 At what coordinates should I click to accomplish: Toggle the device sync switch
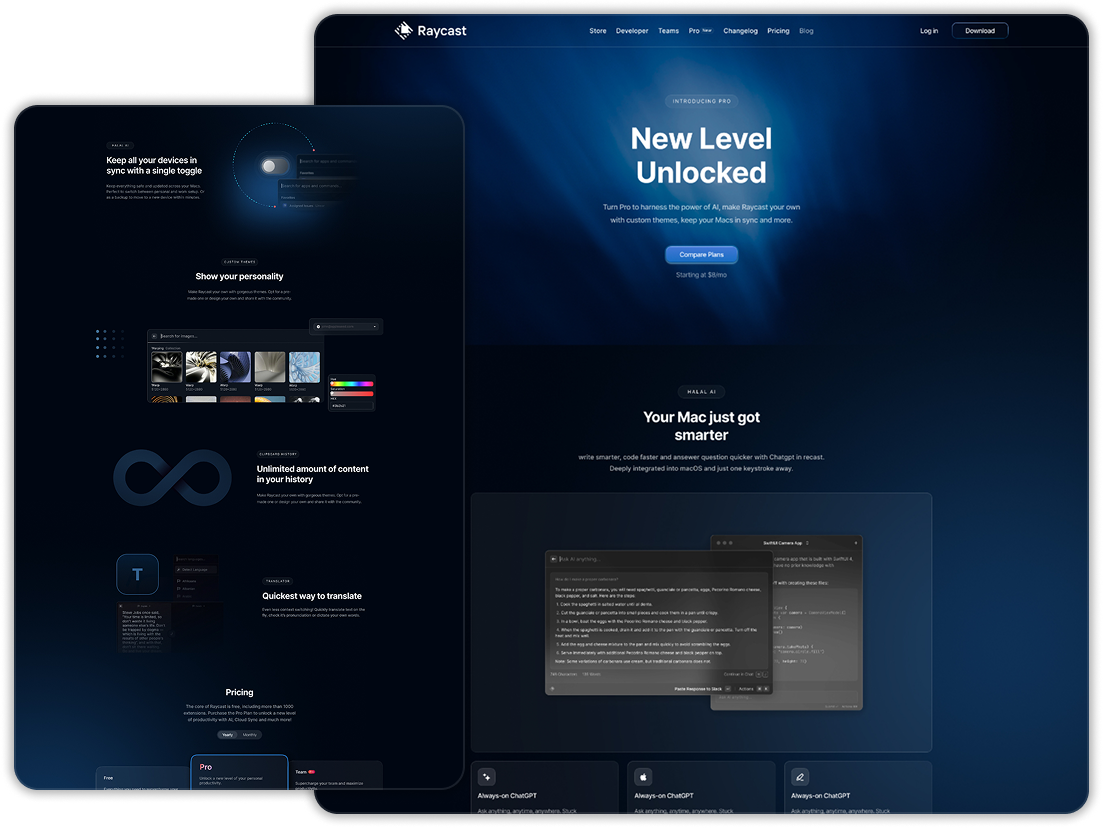pyautogui.click(x=274, y=166)
